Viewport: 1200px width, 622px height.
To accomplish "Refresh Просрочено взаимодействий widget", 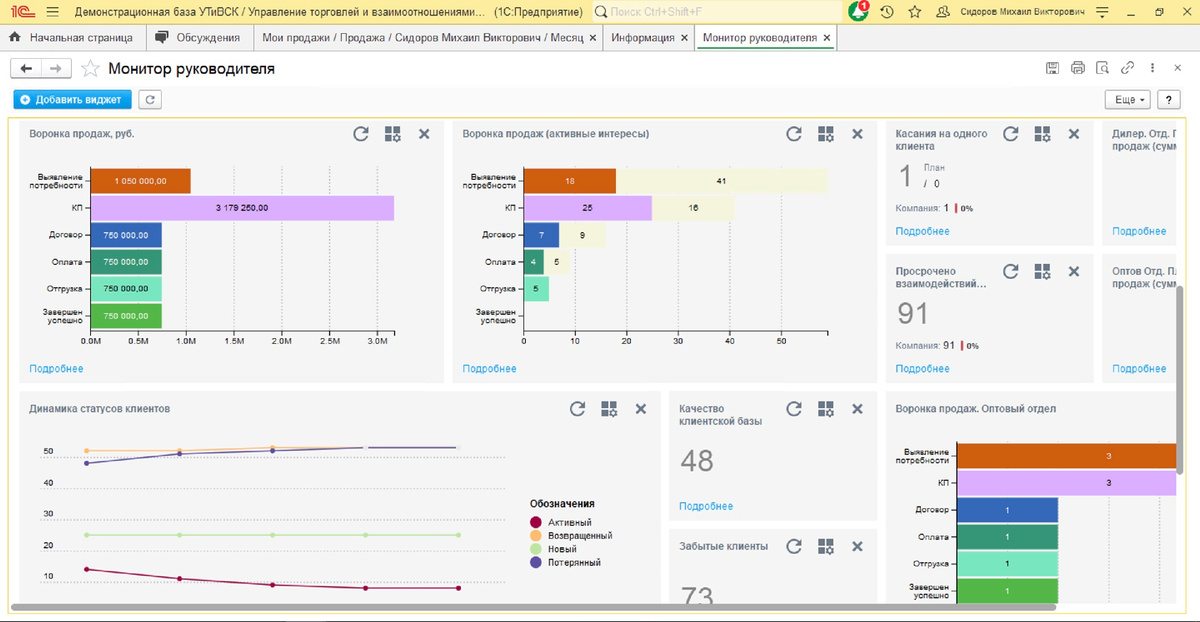I will [1011, 271].
